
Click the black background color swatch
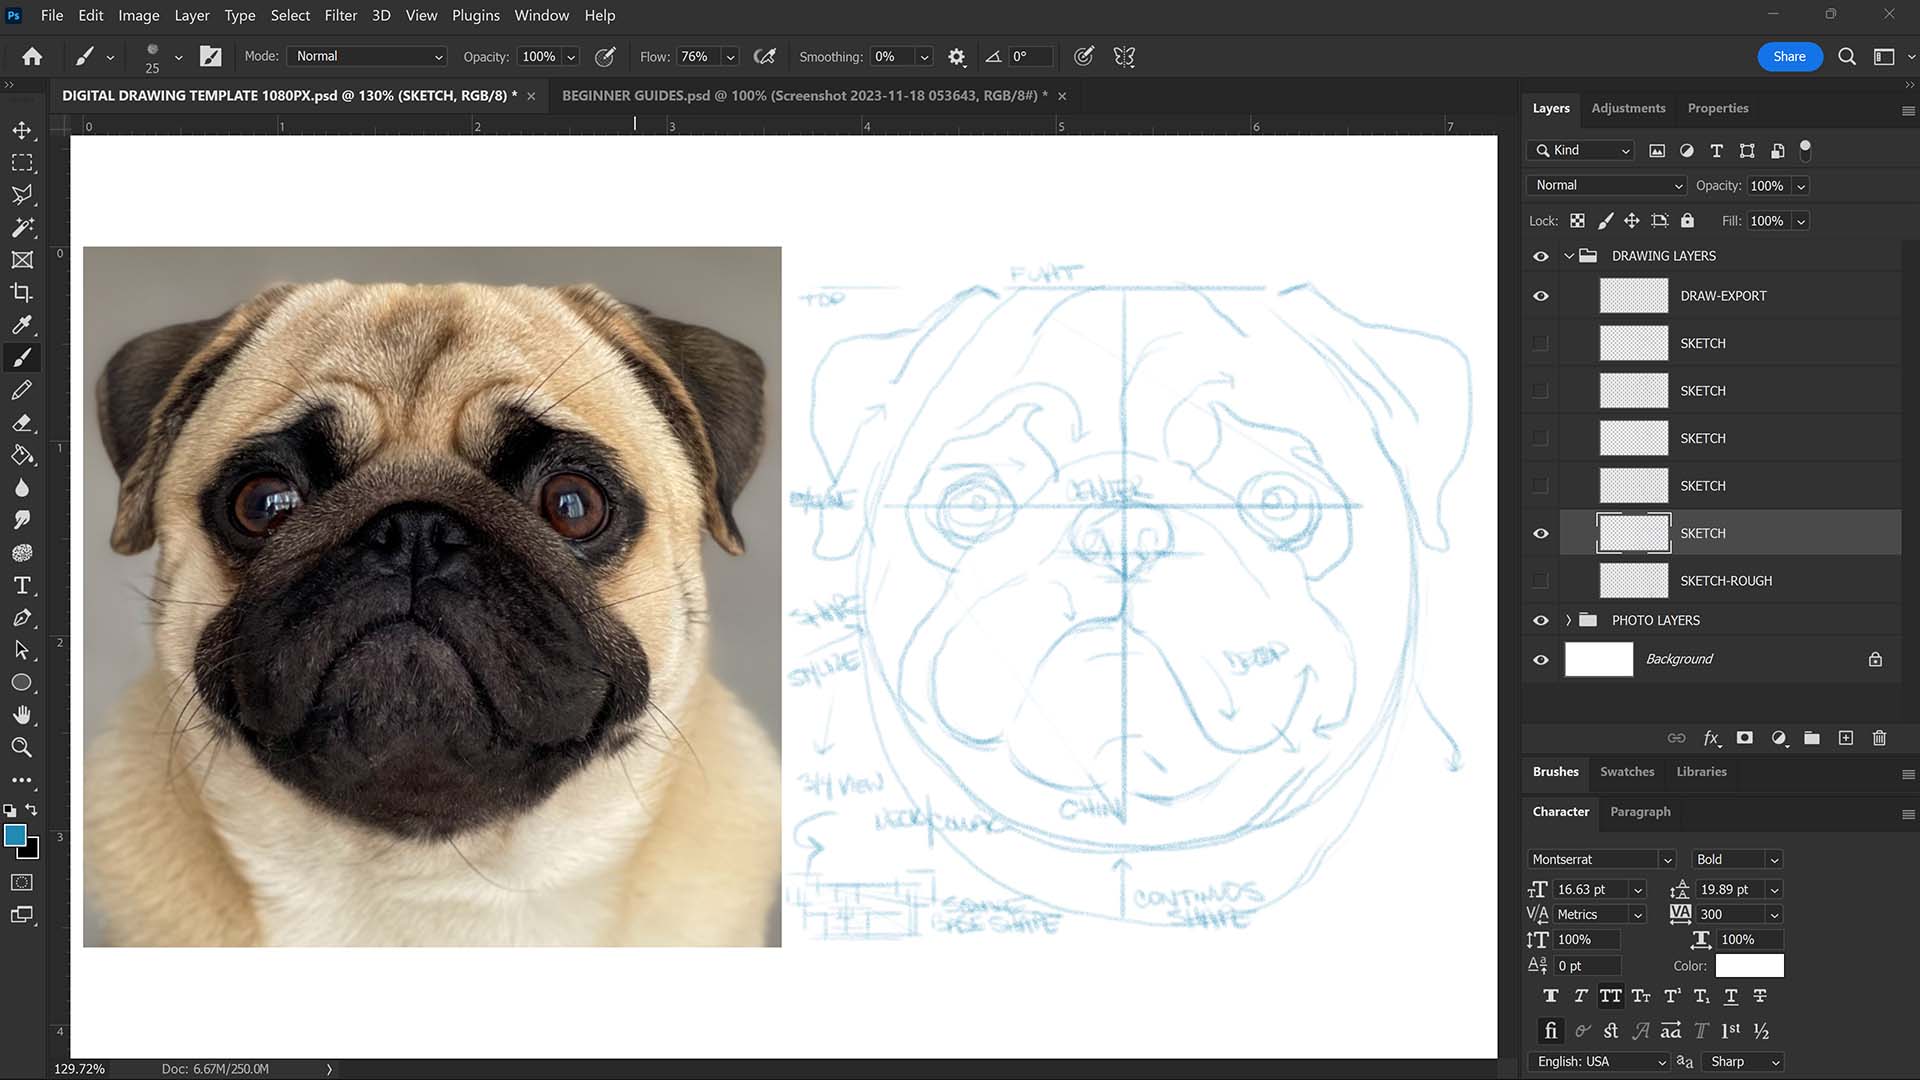[31, 850]
